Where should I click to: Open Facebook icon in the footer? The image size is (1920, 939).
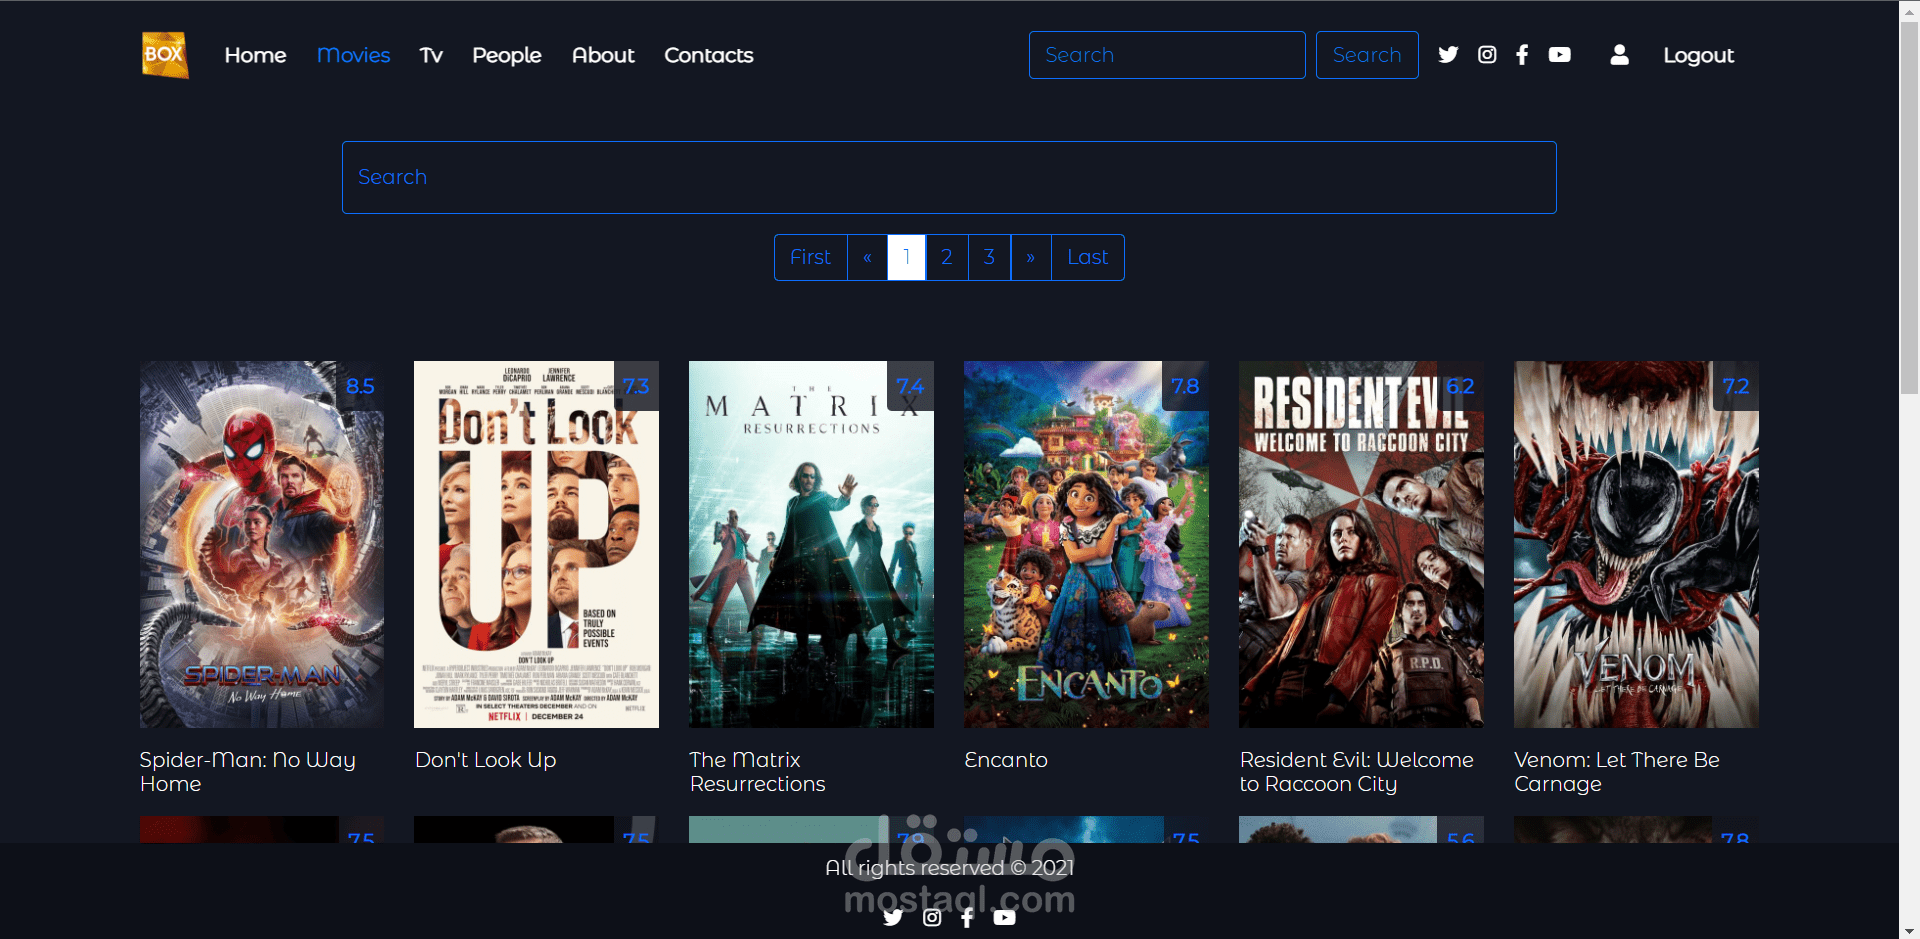967,917
